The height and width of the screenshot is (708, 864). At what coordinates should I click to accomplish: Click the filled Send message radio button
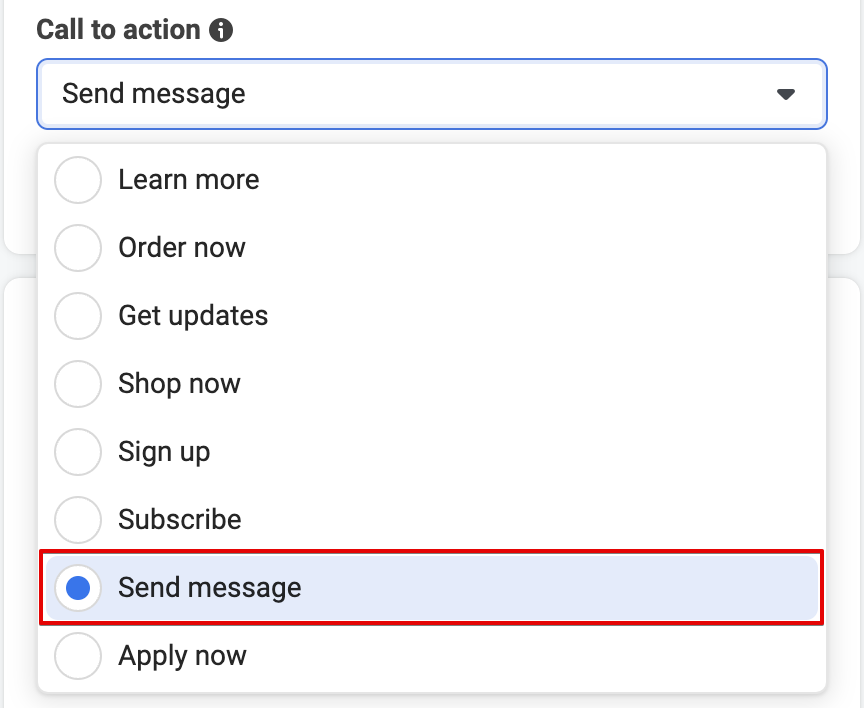coord(78,588)
